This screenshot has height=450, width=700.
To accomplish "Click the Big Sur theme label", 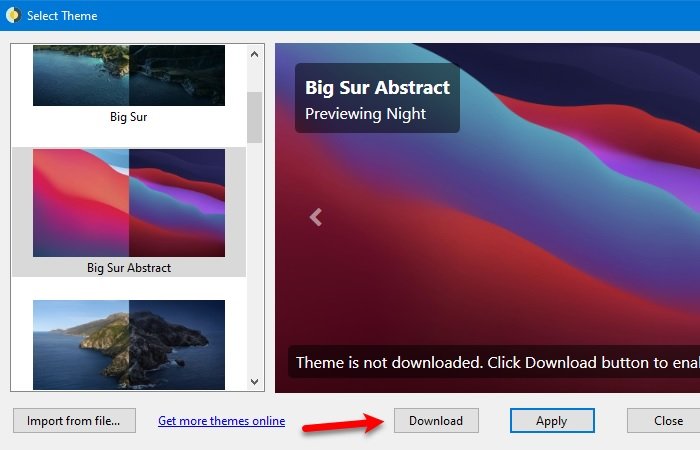I will [x=129, y=117].
